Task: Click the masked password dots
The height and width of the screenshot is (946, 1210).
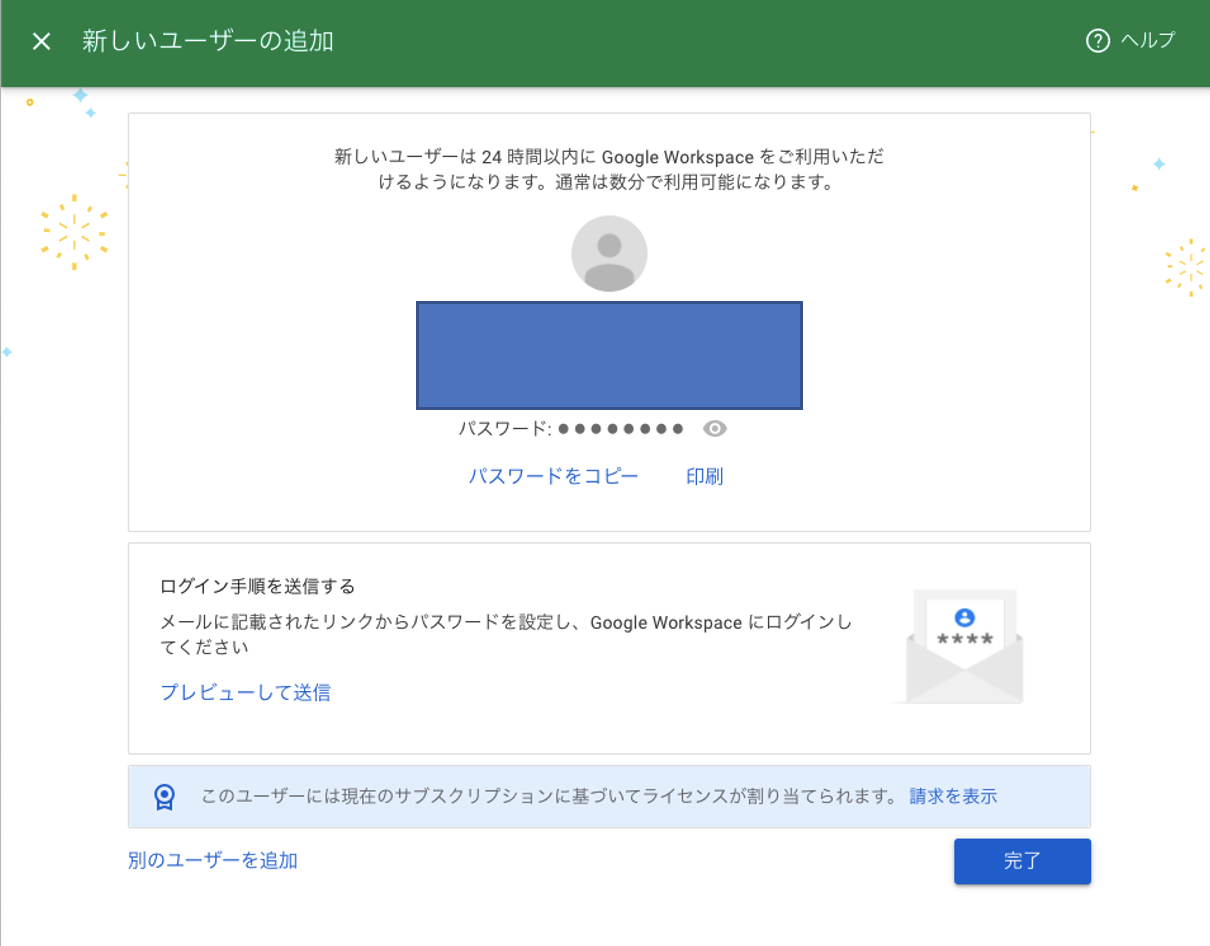Action: (620, 429)
